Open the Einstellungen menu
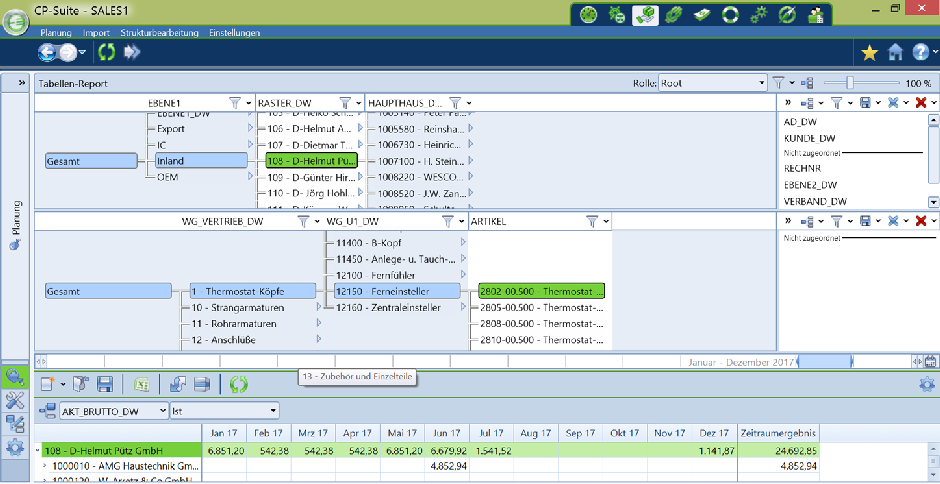 pyautogui.click(x=235, y=33)
